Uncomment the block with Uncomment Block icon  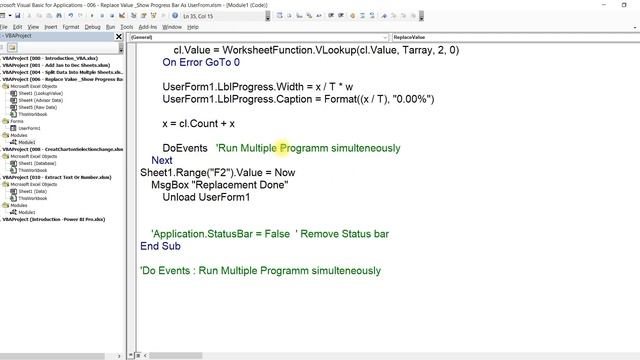click(x=372, y=16)
